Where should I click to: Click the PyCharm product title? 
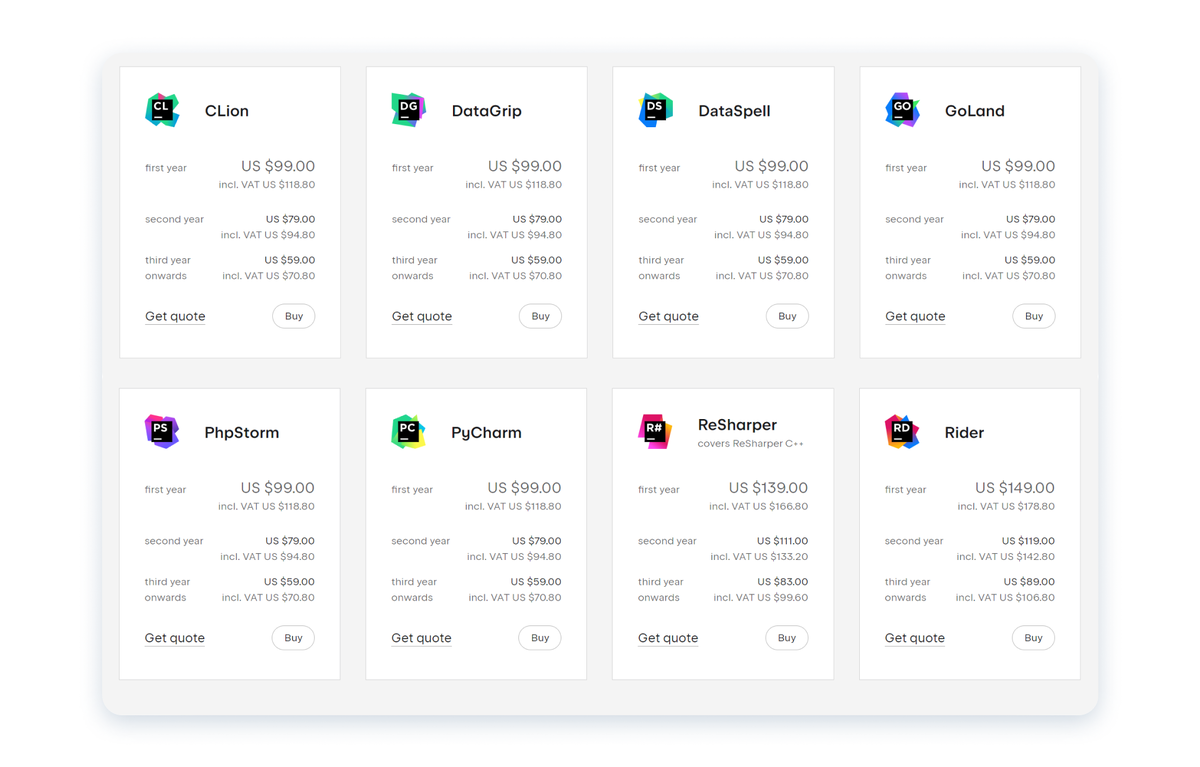[486, 433]
